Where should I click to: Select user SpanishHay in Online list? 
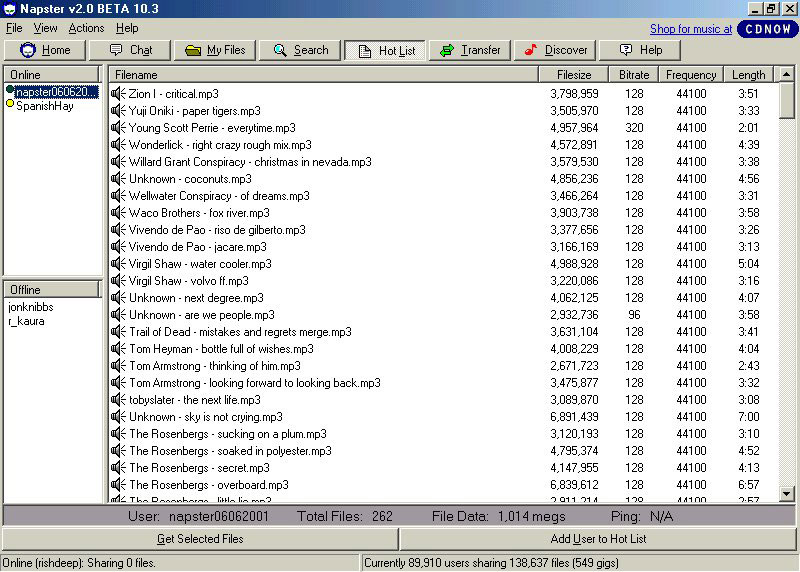pos(45,106)
